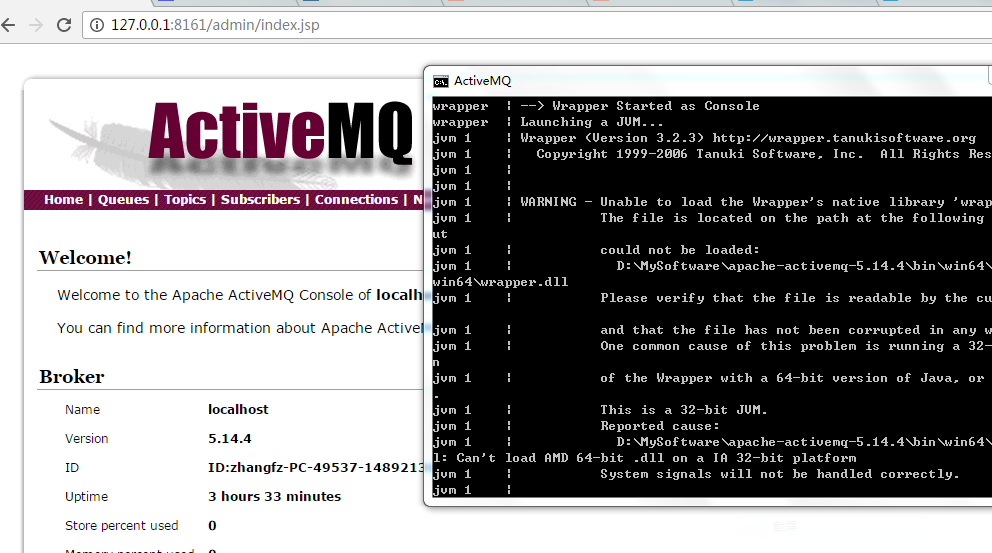Open the Queues page
Viewport: 992px width, 553px height.
click(x=123, y=200)
